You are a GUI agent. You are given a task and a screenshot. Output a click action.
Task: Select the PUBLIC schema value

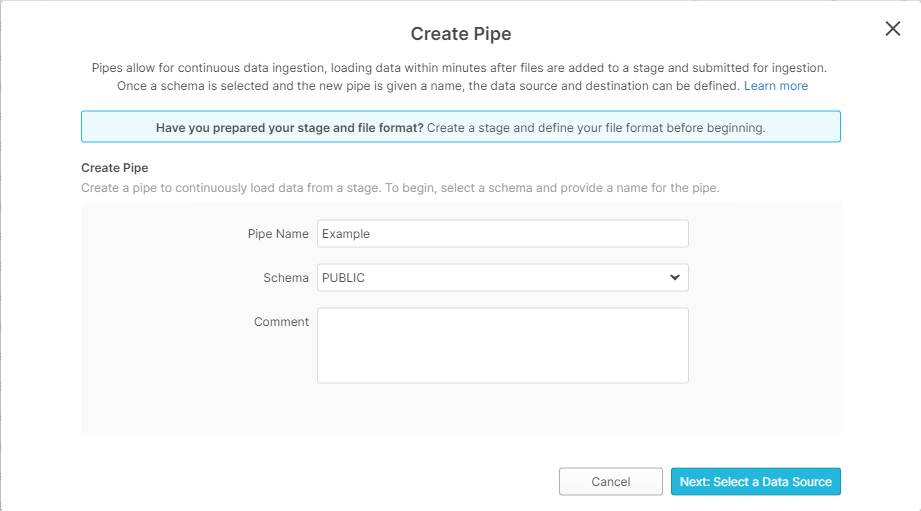(344, 278)
